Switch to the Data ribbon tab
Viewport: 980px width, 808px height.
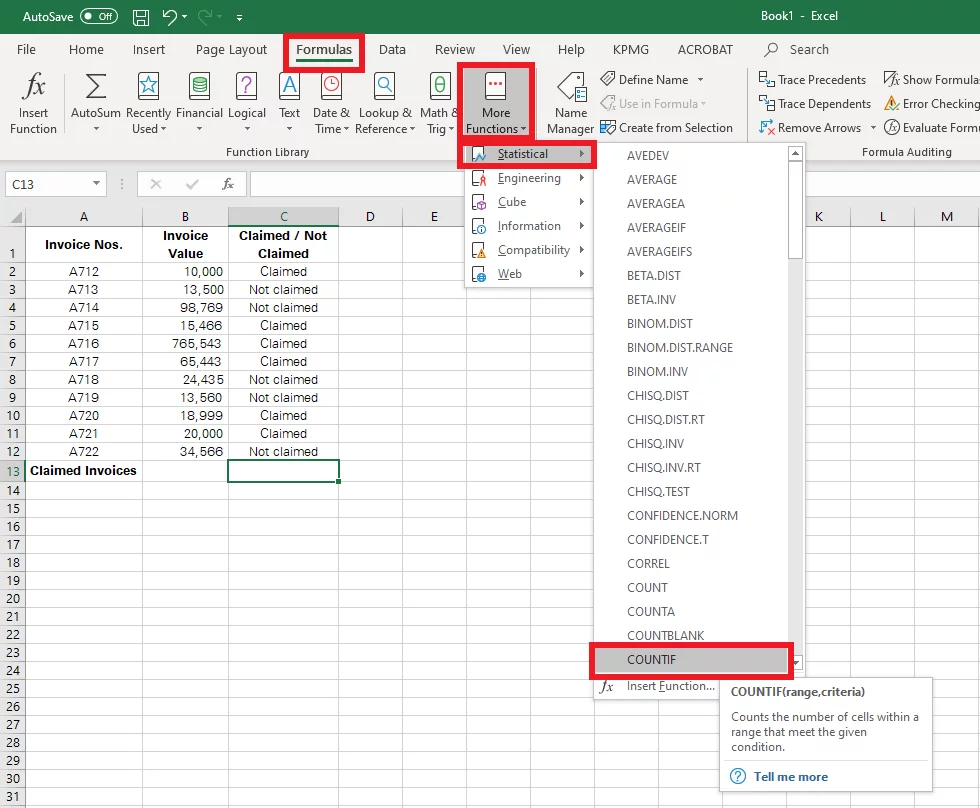pos(392,49)
